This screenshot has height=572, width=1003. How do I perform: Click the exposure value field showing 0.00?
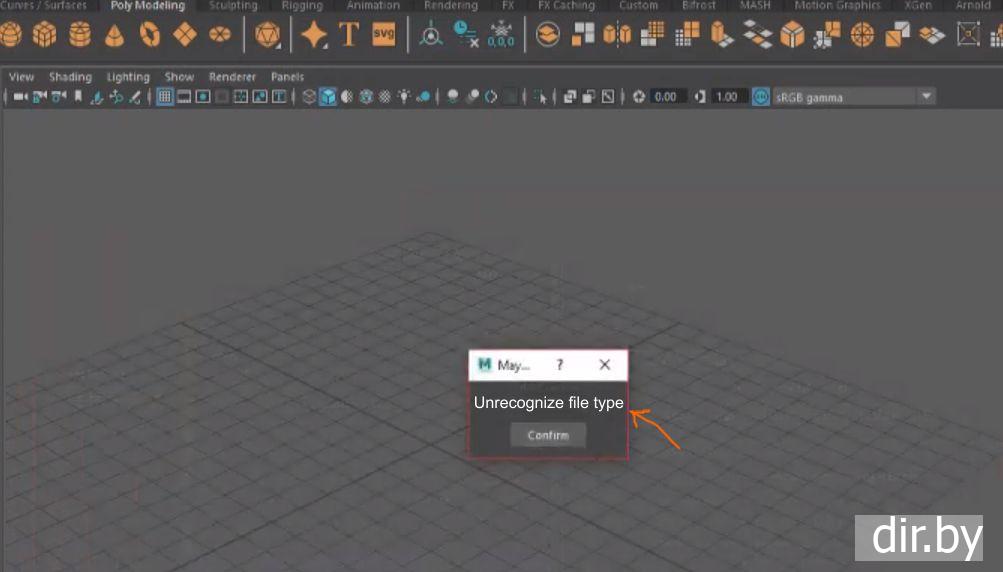tap(665, 97)
